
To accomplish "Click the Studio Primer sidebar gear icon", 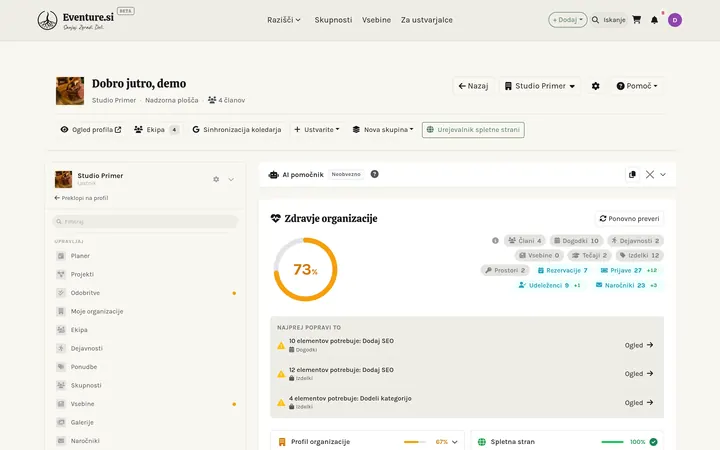I will click(x=216, y=179).
